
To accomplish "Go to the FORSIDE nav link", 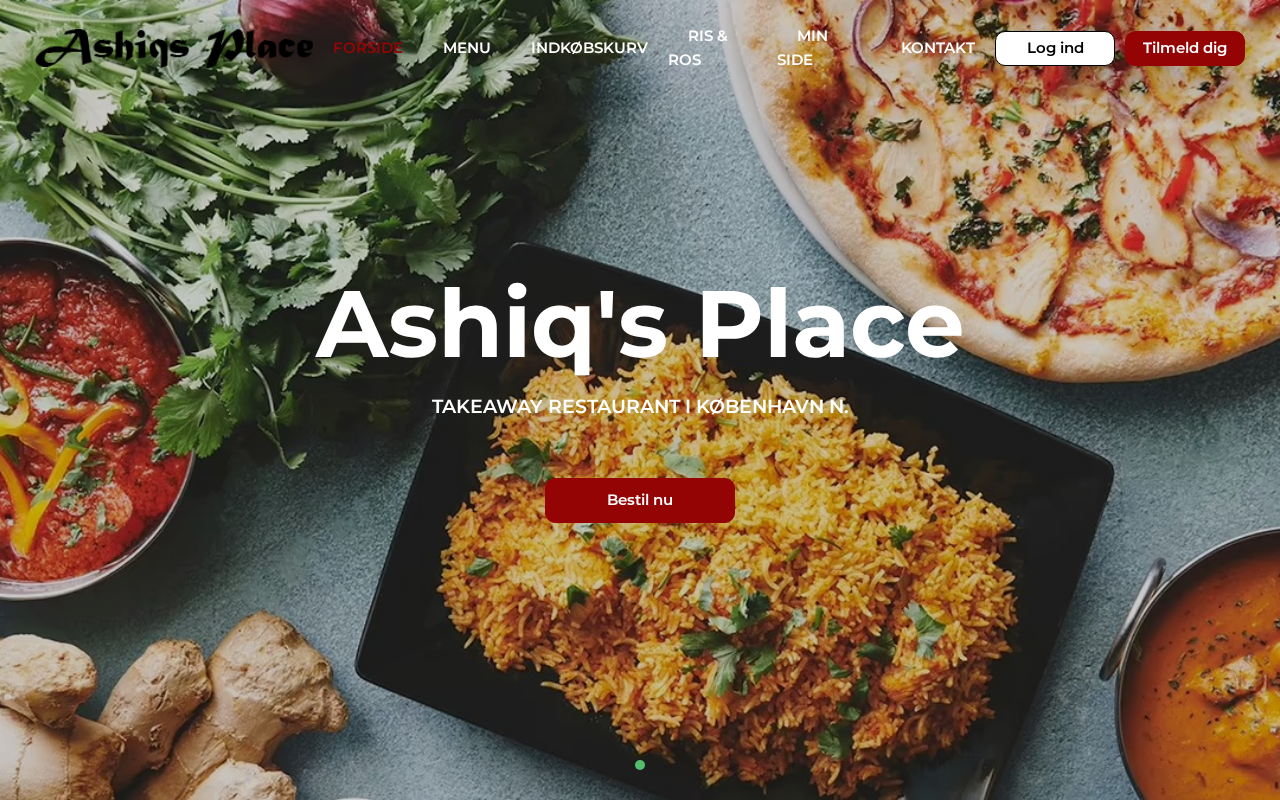I will click(x=367, y=48).
